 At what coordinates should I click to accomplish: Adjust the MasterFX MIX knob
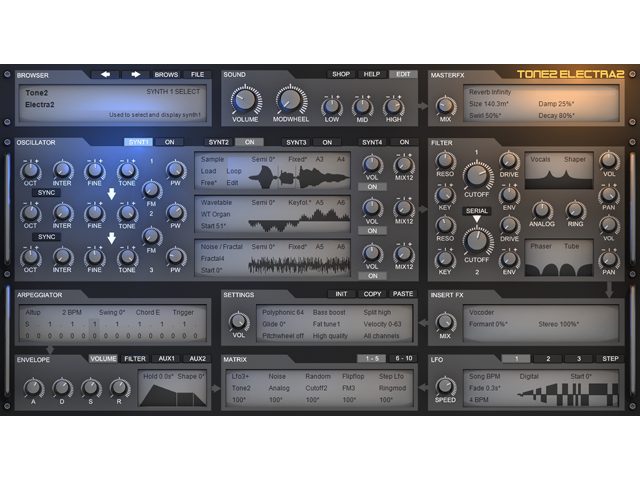tap(445, 106)
